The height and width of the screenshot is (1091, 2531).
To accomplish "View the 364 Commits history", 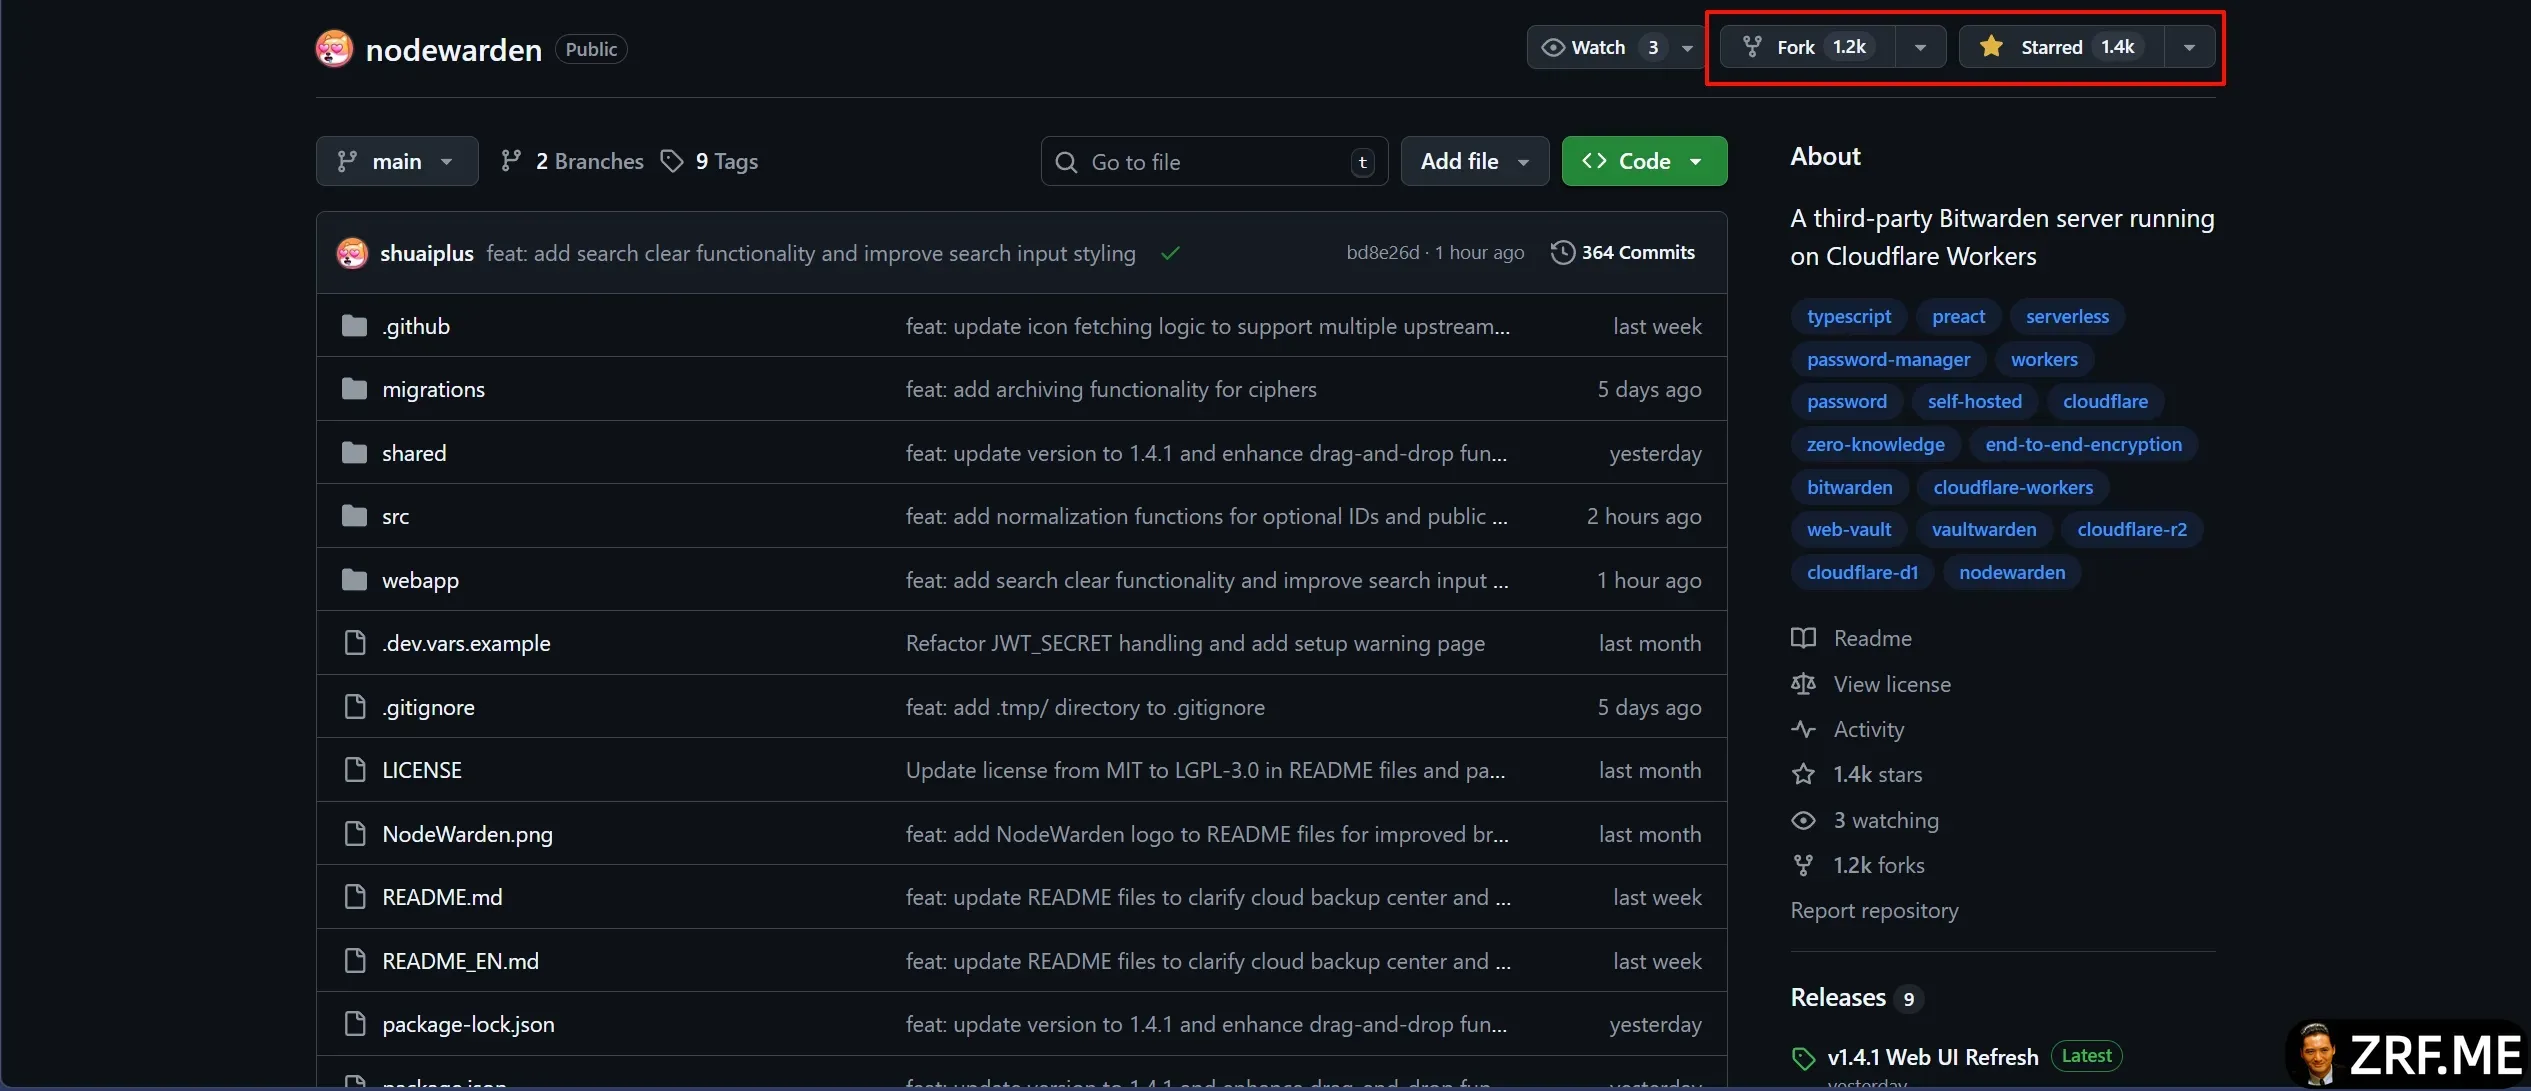I will (x=1623, y=253).
